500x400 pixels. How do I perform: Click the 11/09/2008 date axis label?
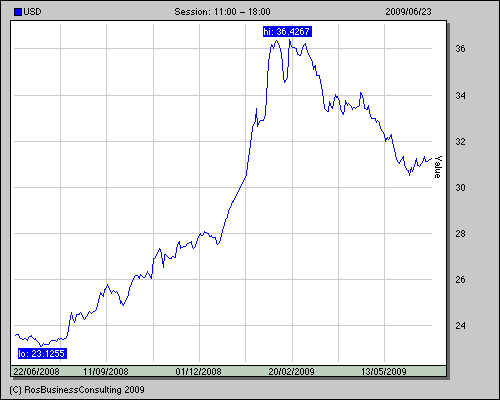pos(106,371)
